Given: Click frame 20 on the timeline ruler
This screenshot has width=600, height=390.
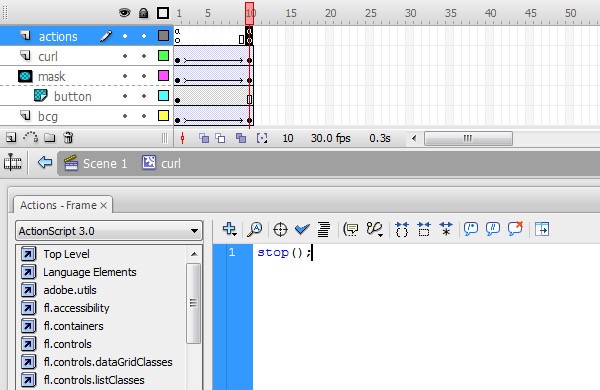Looking at the screenshot, I should [330, 13].
